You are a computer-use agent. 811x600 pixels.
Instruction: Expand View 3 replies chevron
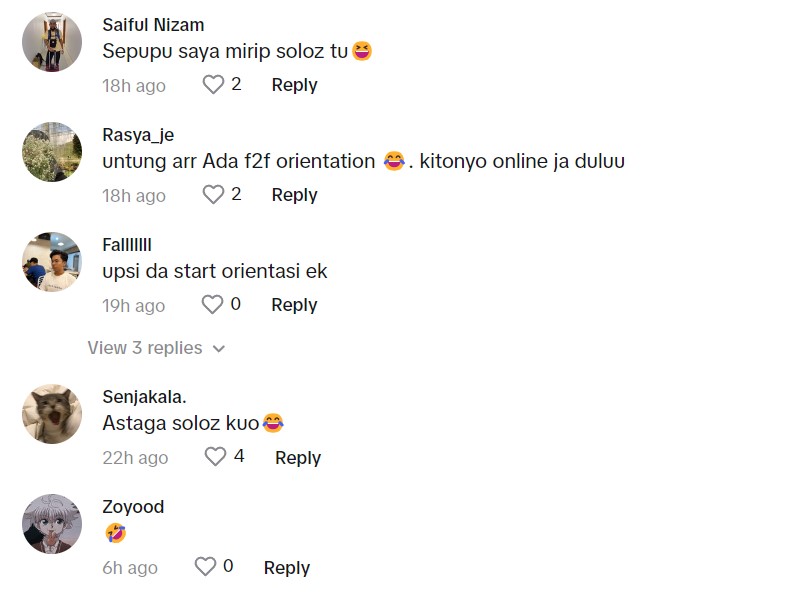click(219, 349)
